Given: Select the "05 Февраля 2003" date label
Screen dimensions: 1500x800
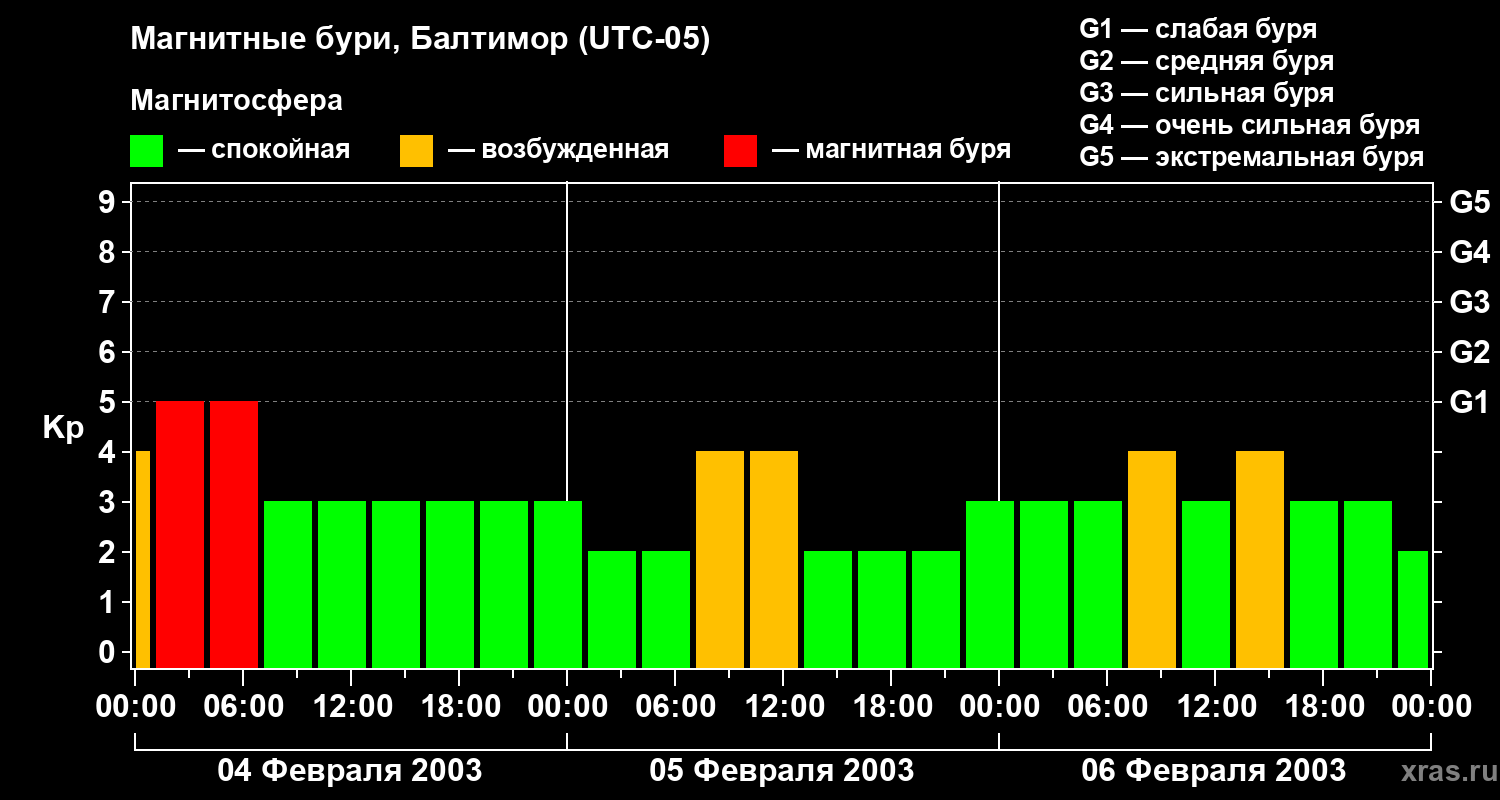Looking at the screenshot, I should click(782, 771).
